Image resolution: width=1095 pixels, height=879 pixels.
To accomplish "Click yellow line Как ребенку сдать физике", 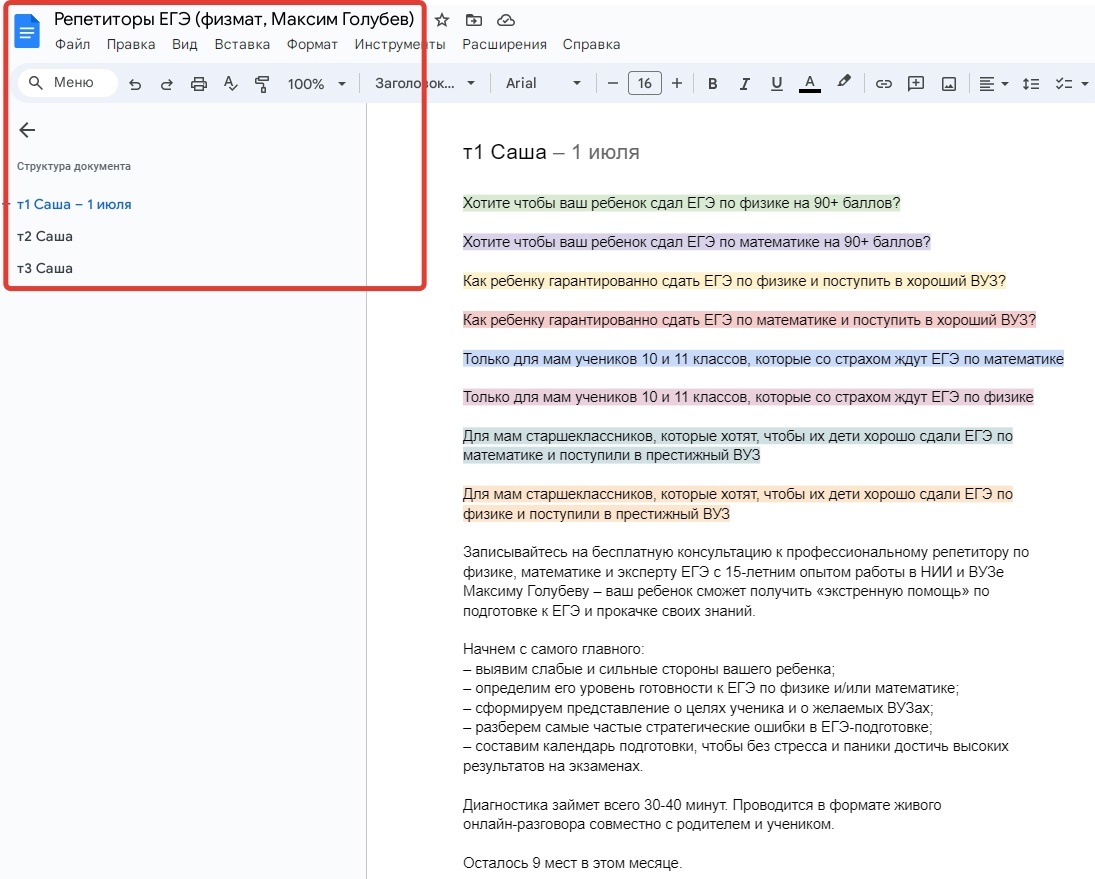I will [734, 281].
